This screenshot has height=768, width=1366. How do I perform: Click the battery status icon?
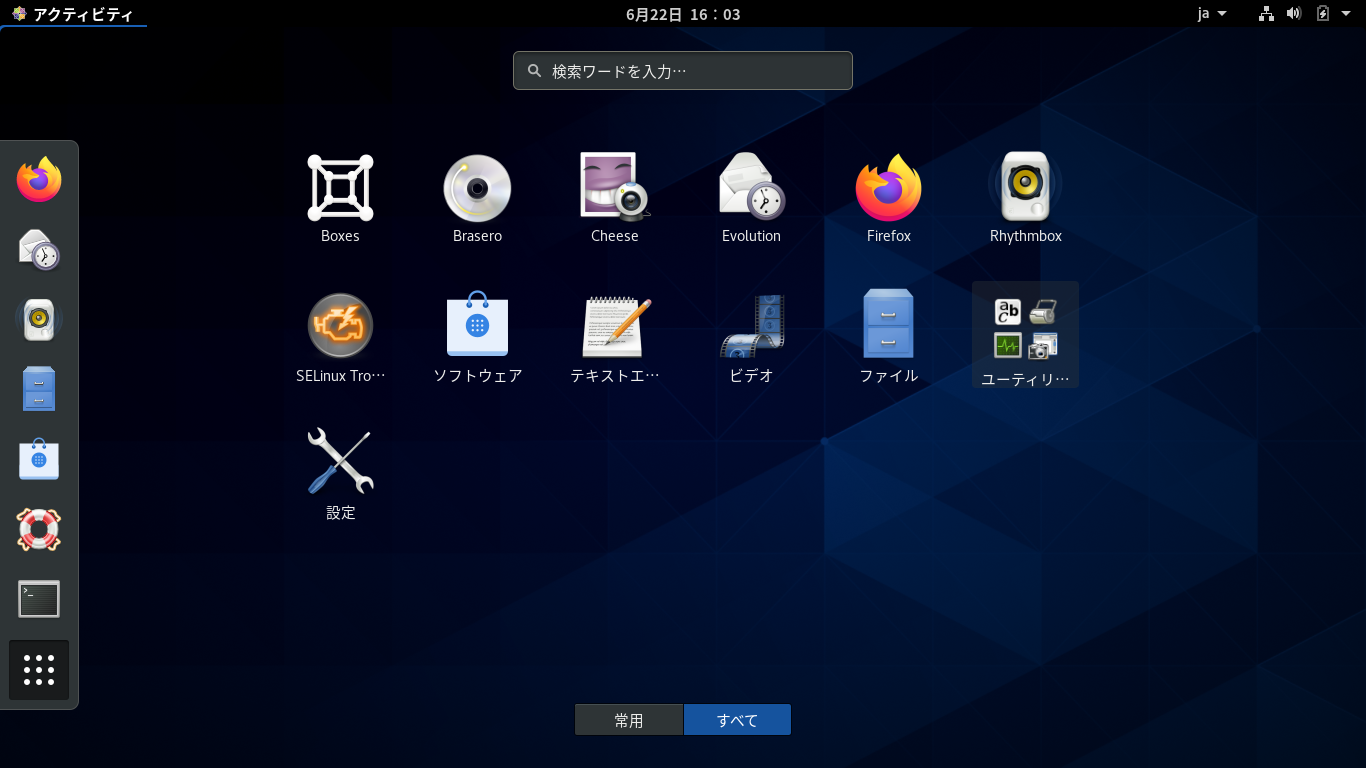(1323, 14)
